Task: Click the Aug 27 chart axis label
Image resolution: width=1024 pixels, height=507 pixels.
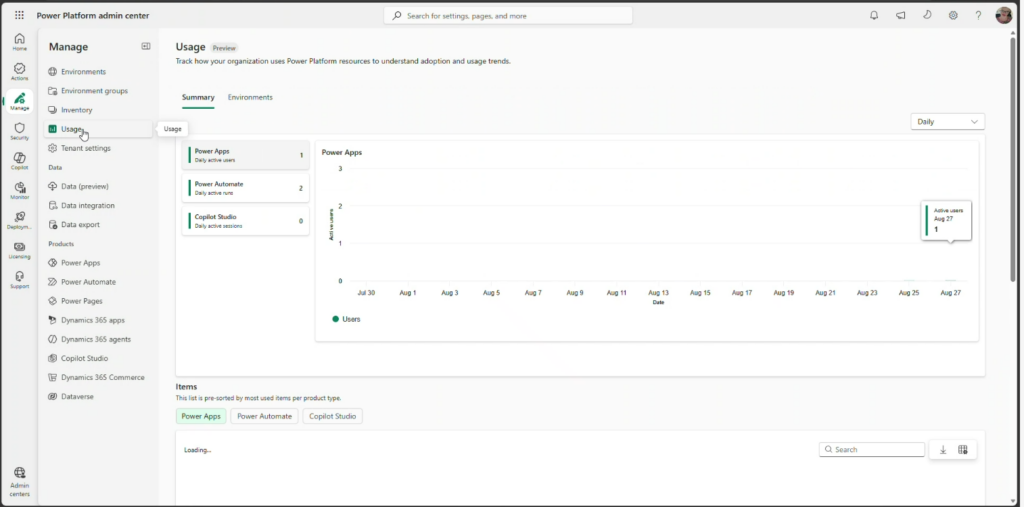Action: pos(950,293)
